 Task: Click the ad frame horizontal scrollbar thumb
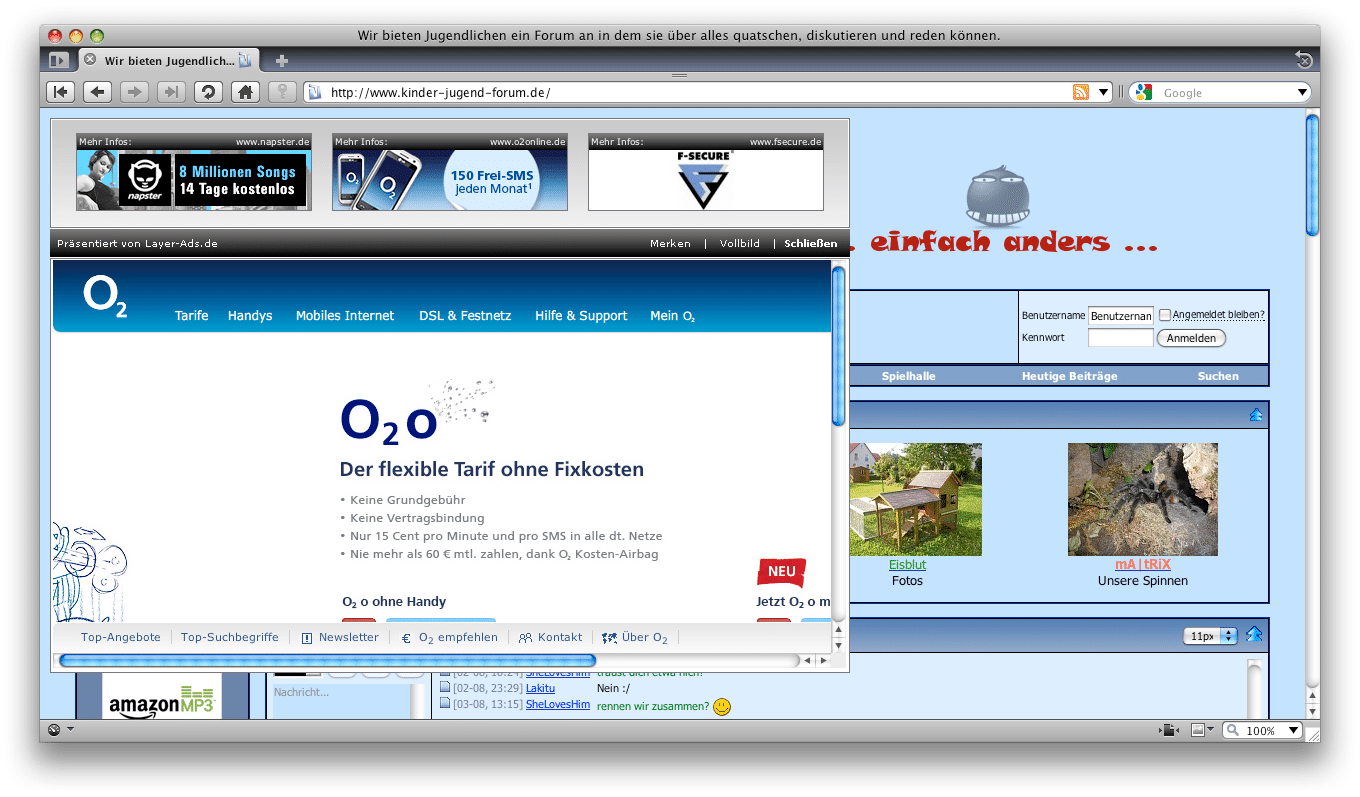(327, 660)
